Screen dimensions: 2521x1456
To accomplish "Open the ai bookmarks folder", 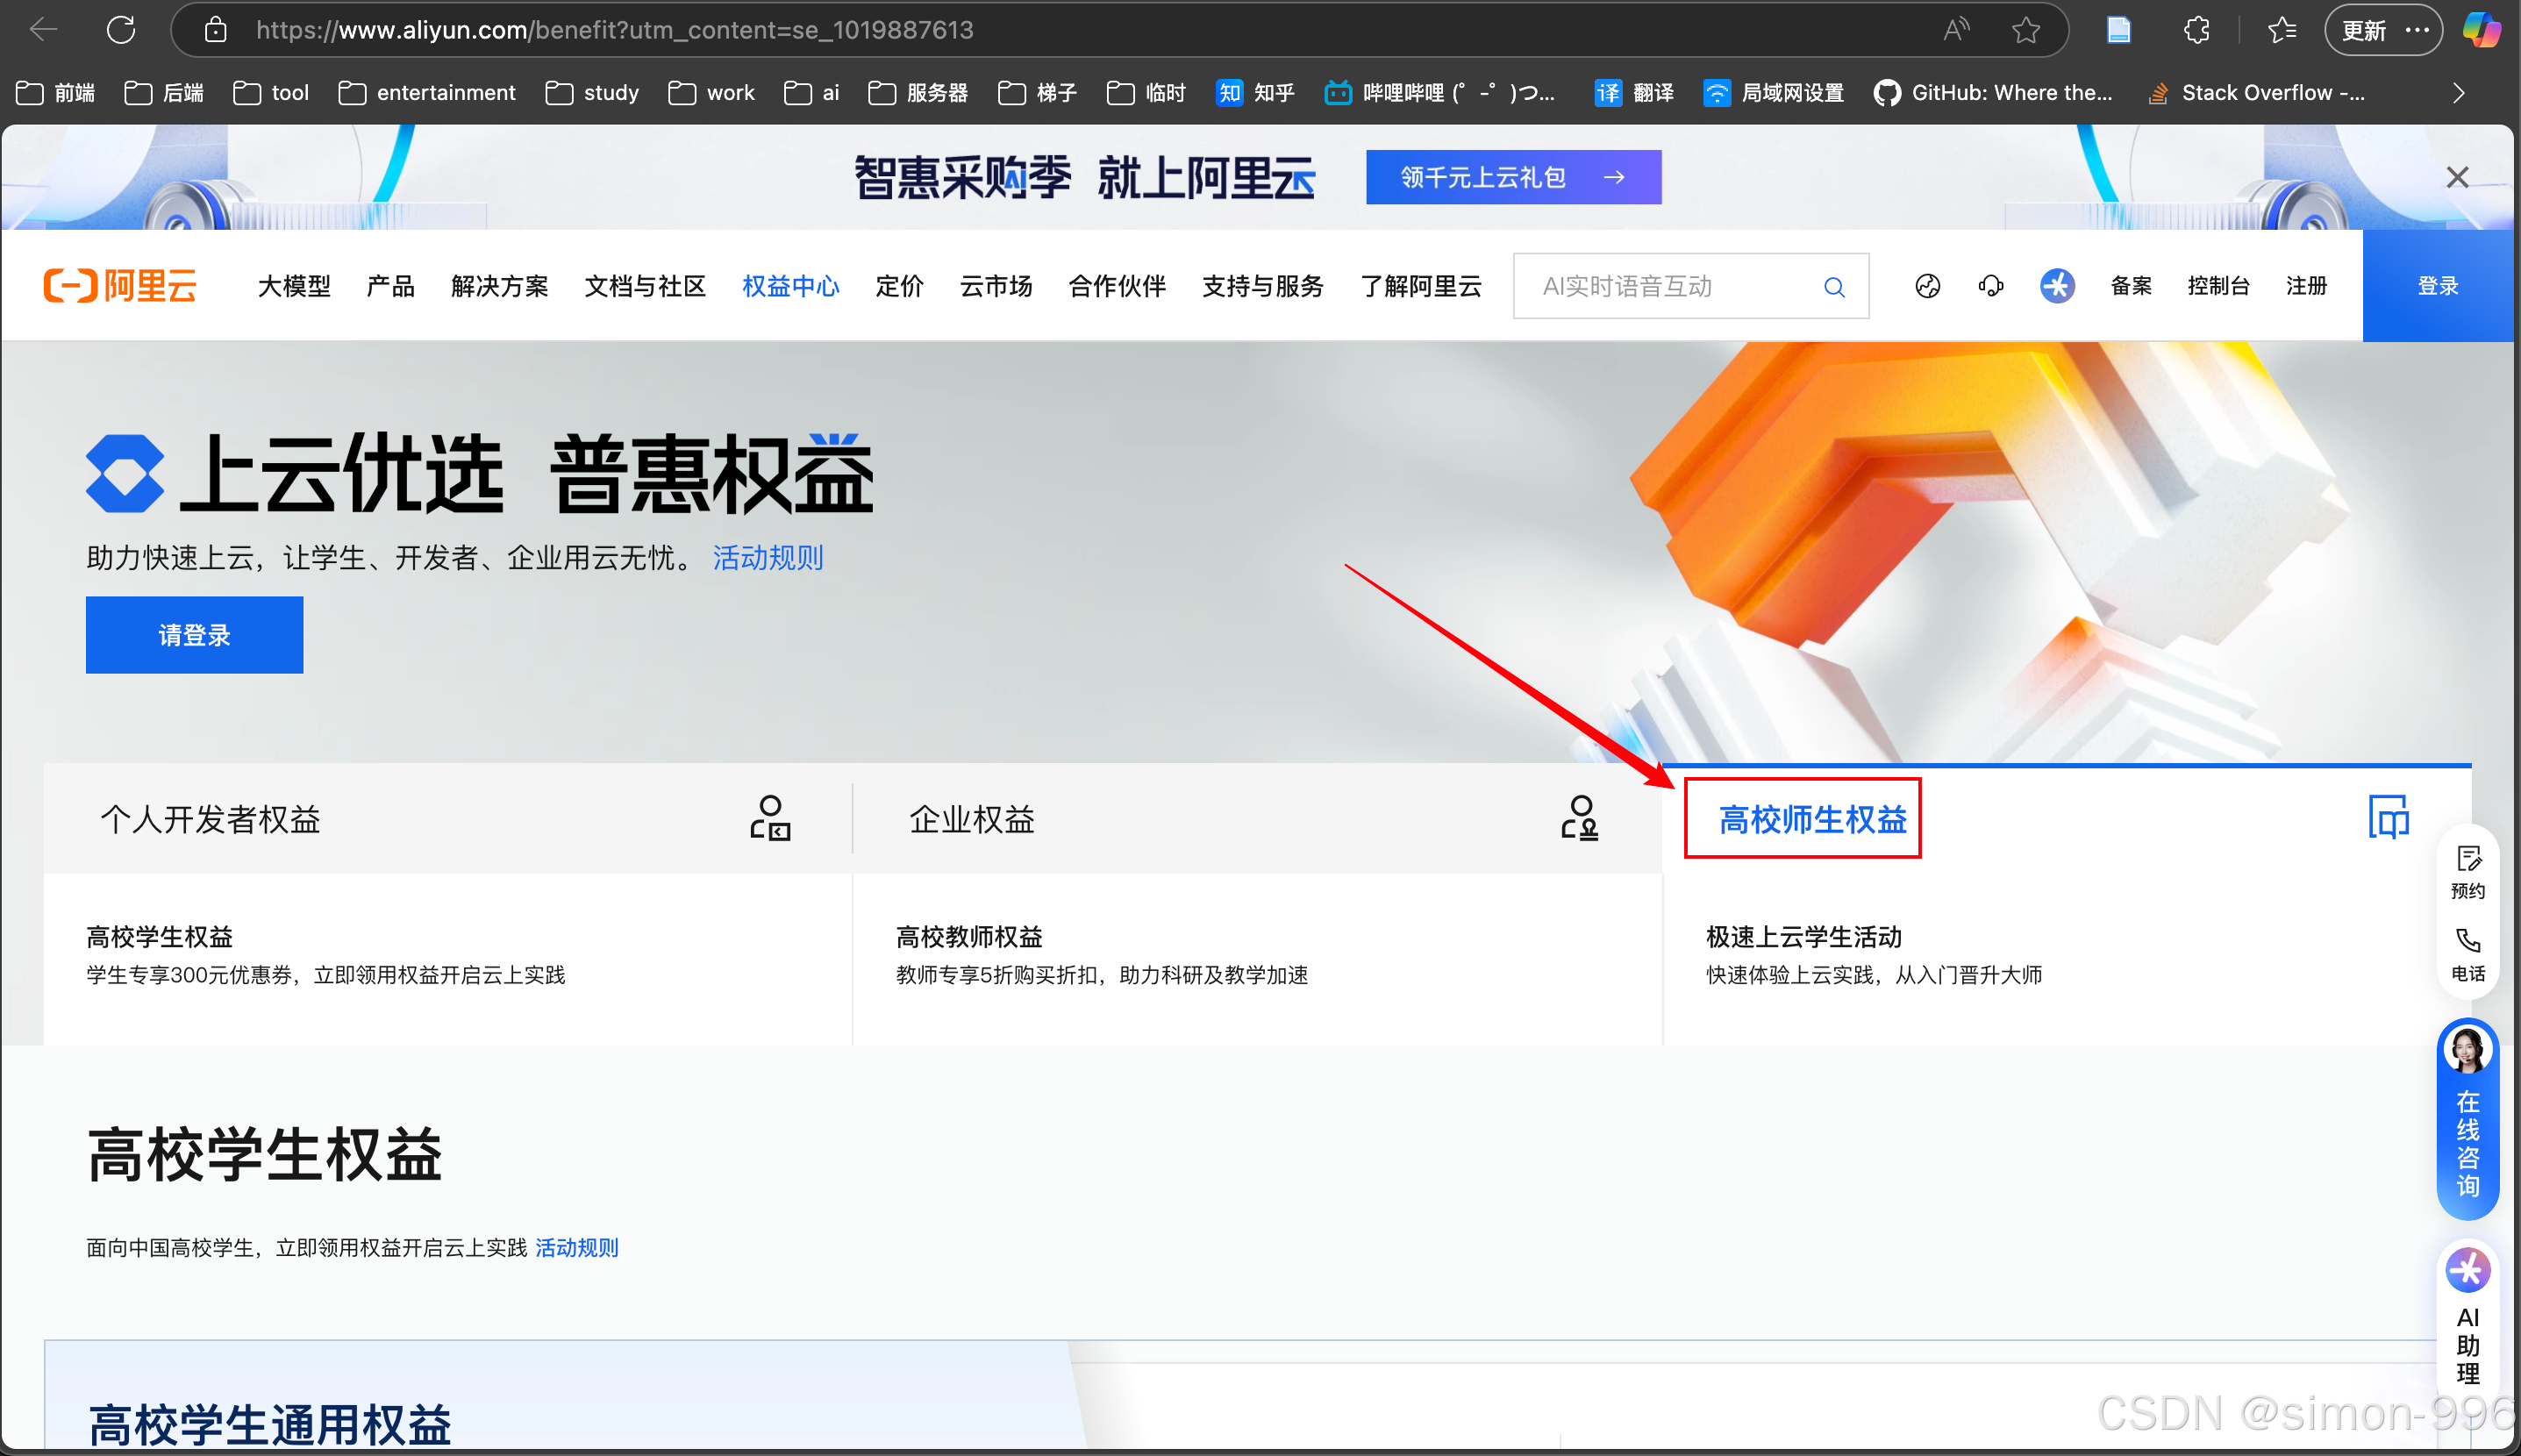I will tap(811, 93).
